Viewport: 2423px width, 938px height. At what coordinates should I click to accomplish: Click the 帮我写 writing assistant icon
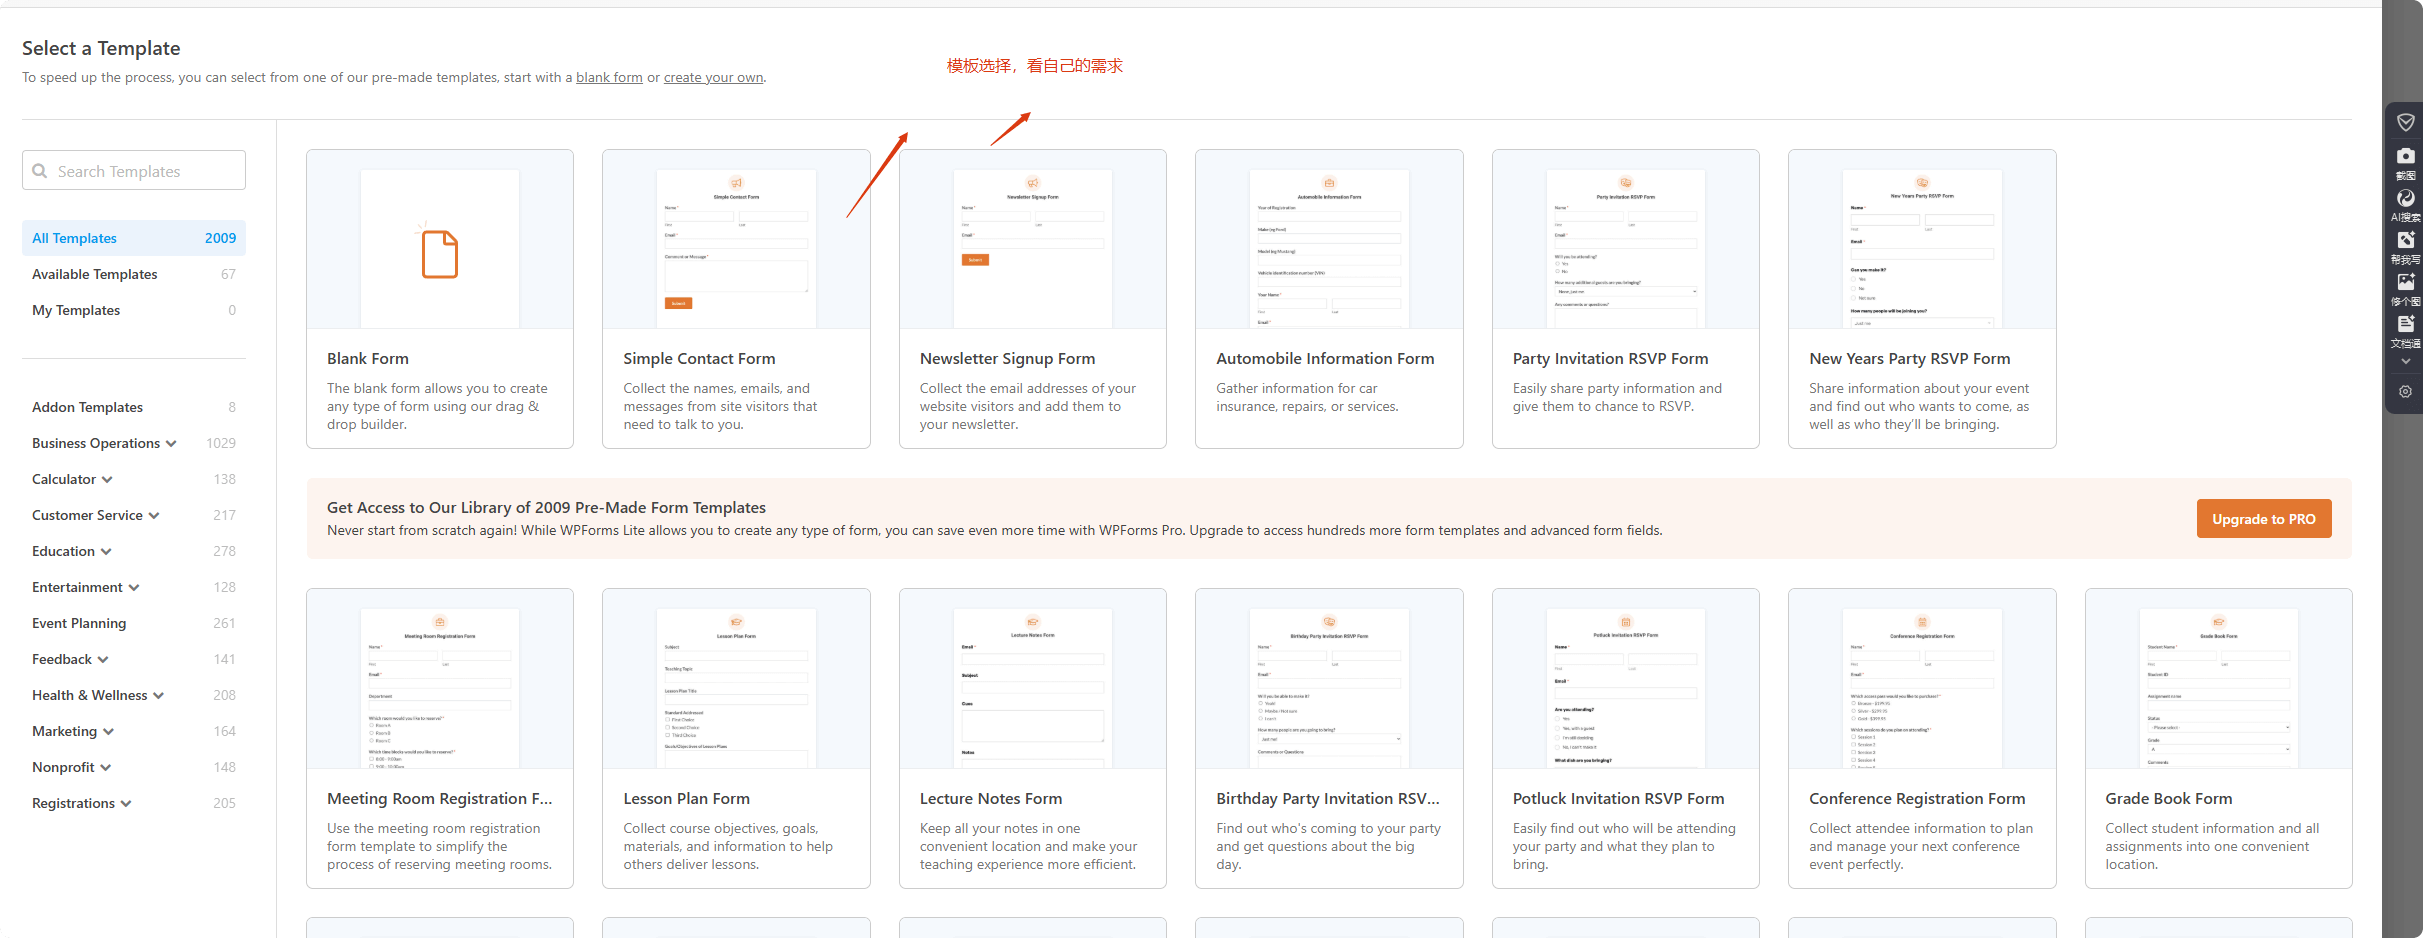2405,241
